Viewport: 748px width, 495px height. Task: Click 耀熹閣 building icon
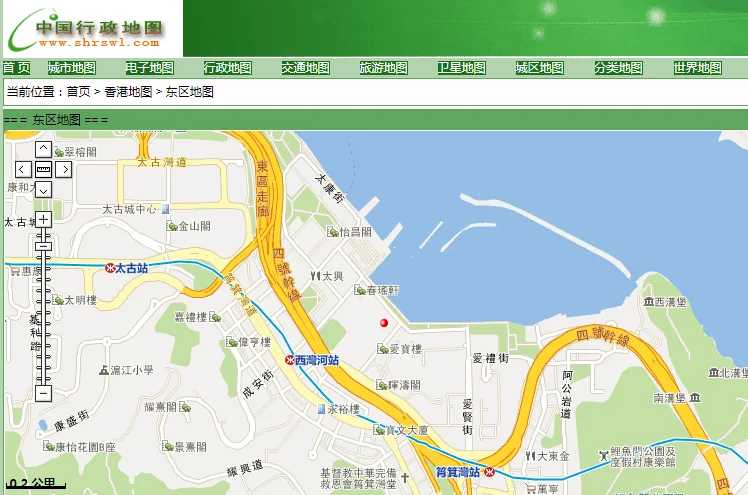(x=185, y=407)
